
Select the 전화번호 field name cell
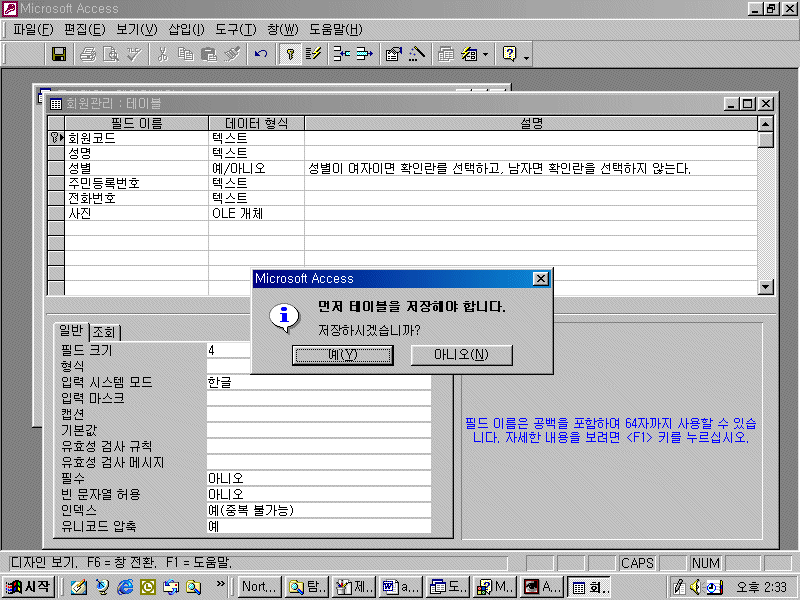tap(137, 198)
